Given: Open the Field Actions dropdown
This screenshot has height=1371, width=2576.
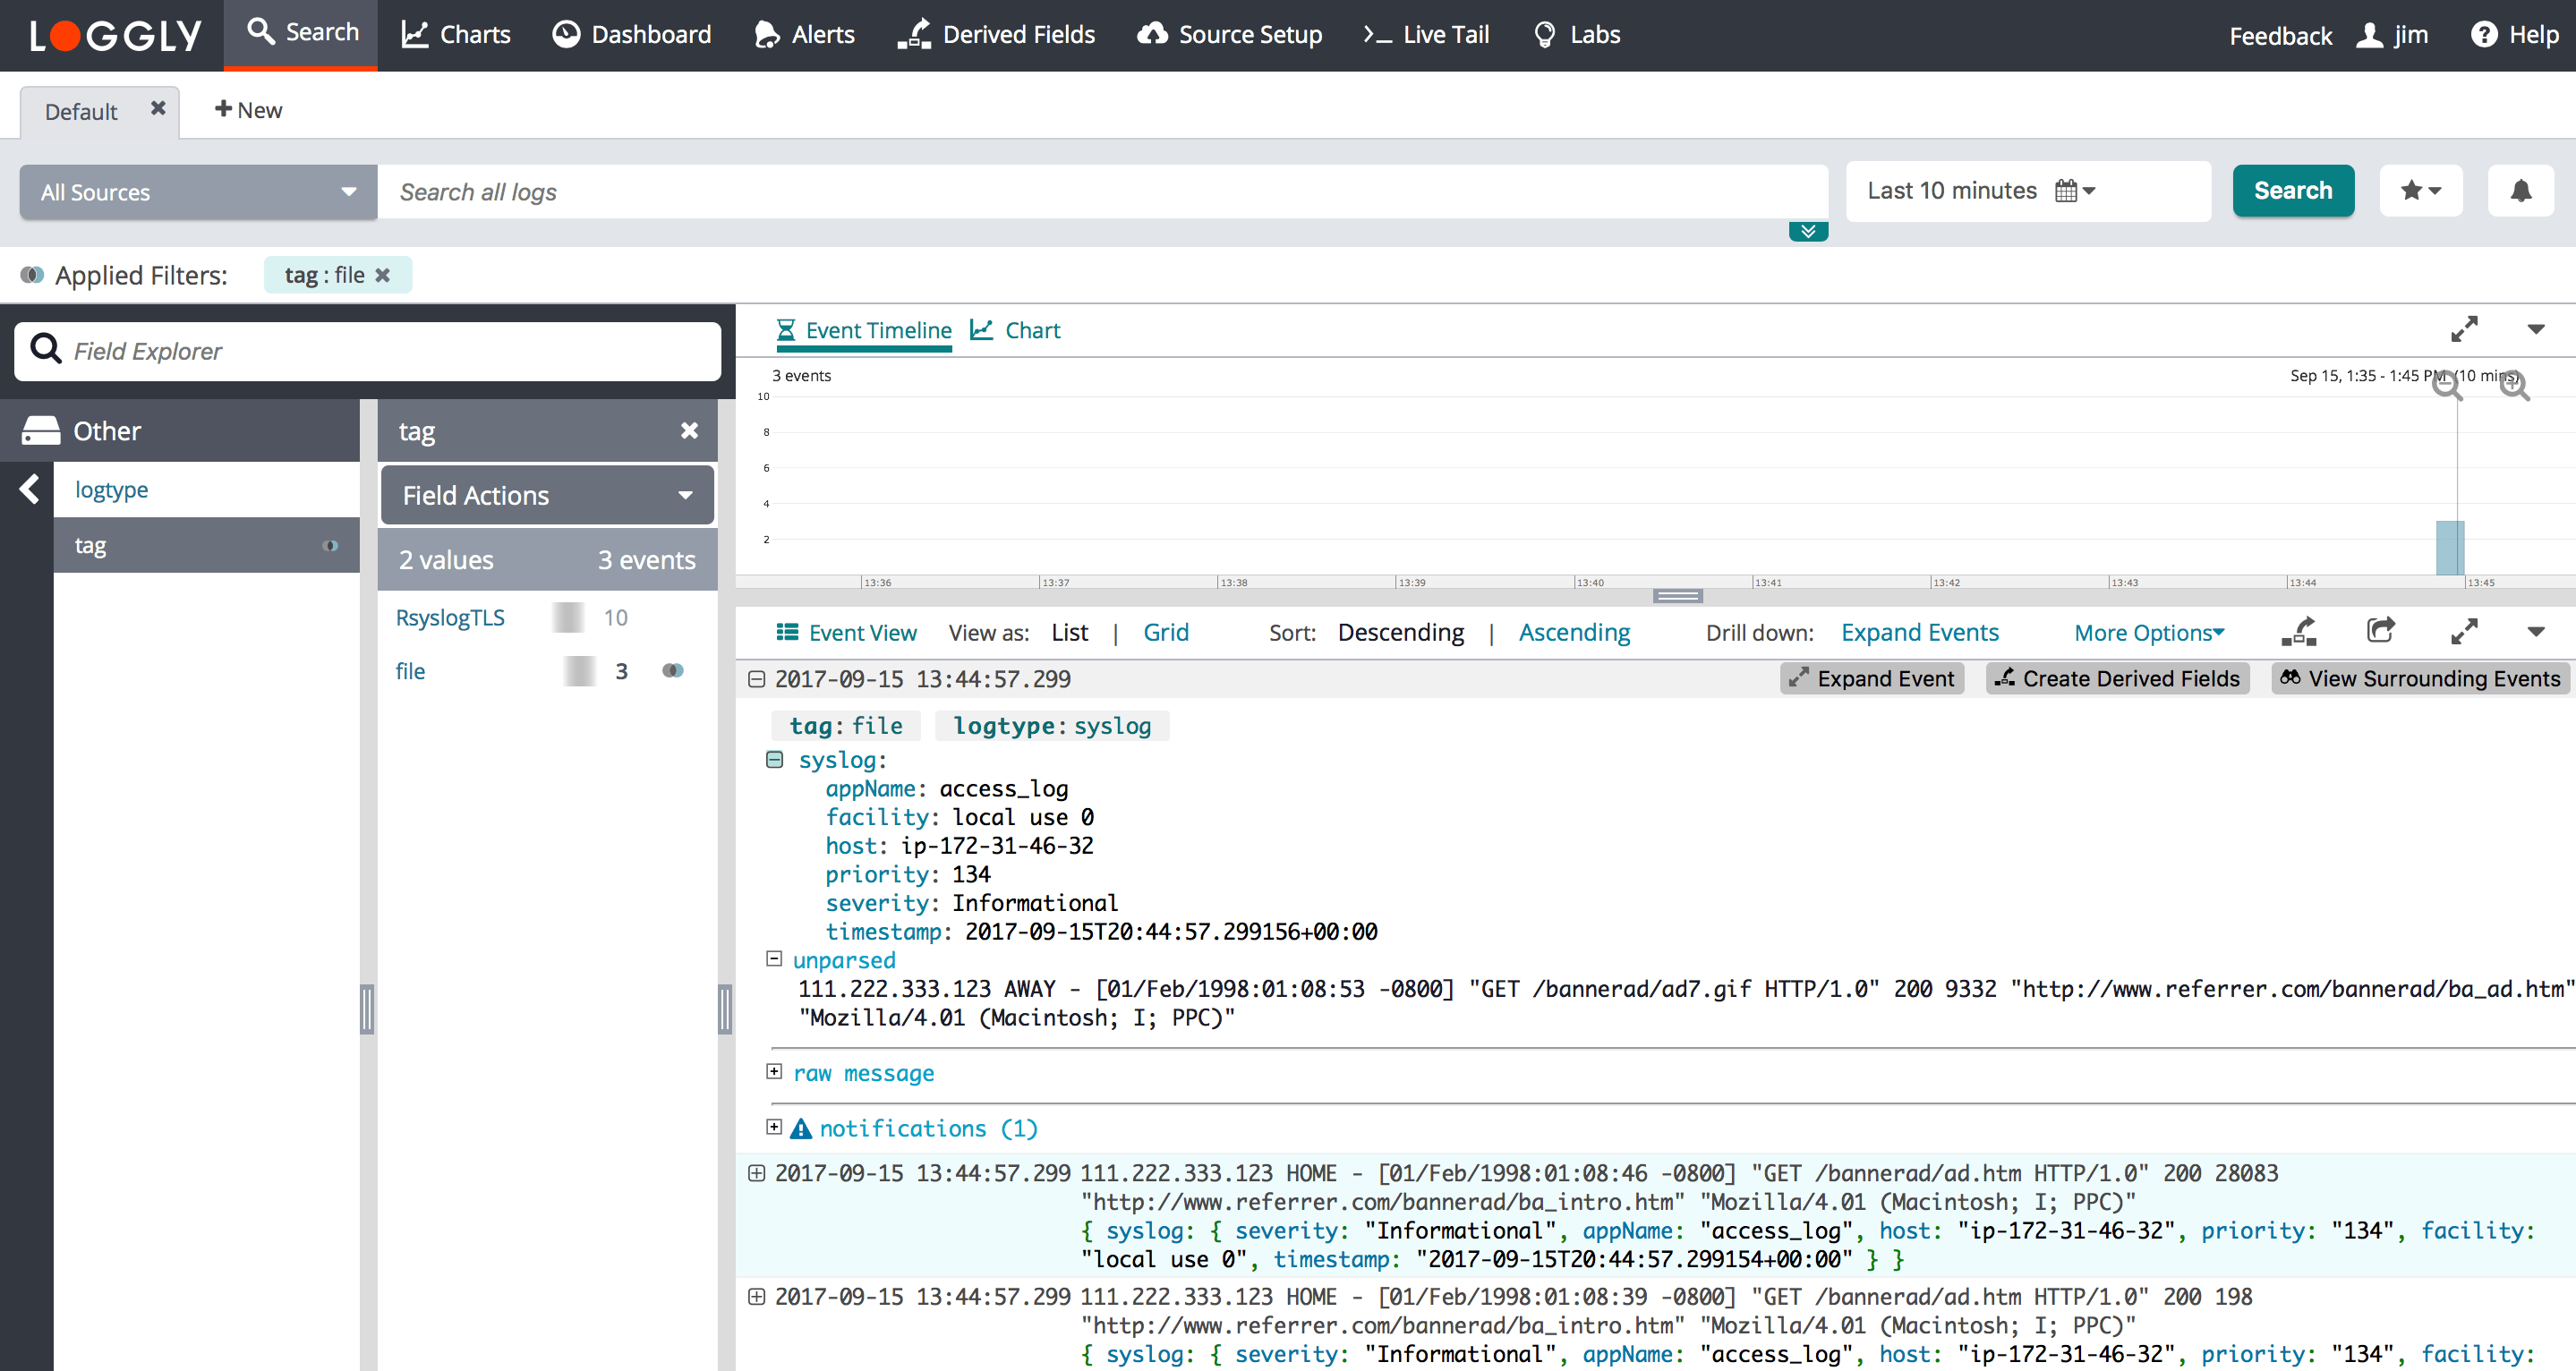Looking at the screenshot, I should coord(547,494).
